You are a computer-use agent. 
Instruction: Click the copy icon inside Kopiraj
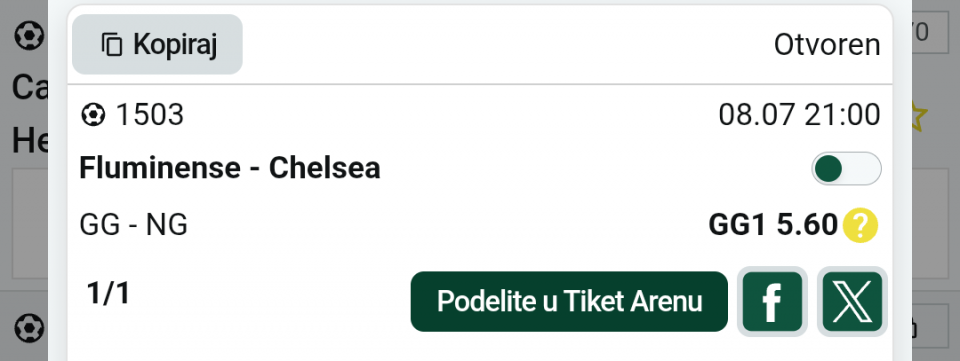coord(111,45)
